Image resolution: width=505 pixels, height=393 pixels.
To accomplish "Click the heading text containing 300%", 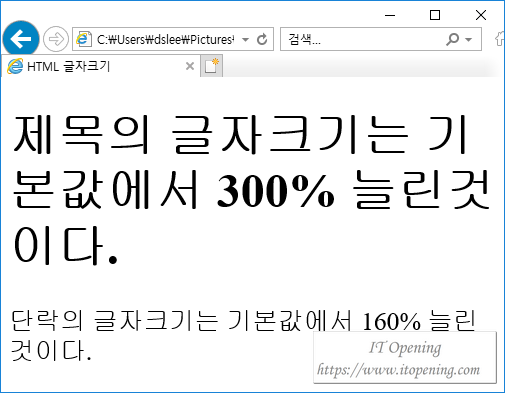I will click(x=252, y=190).
